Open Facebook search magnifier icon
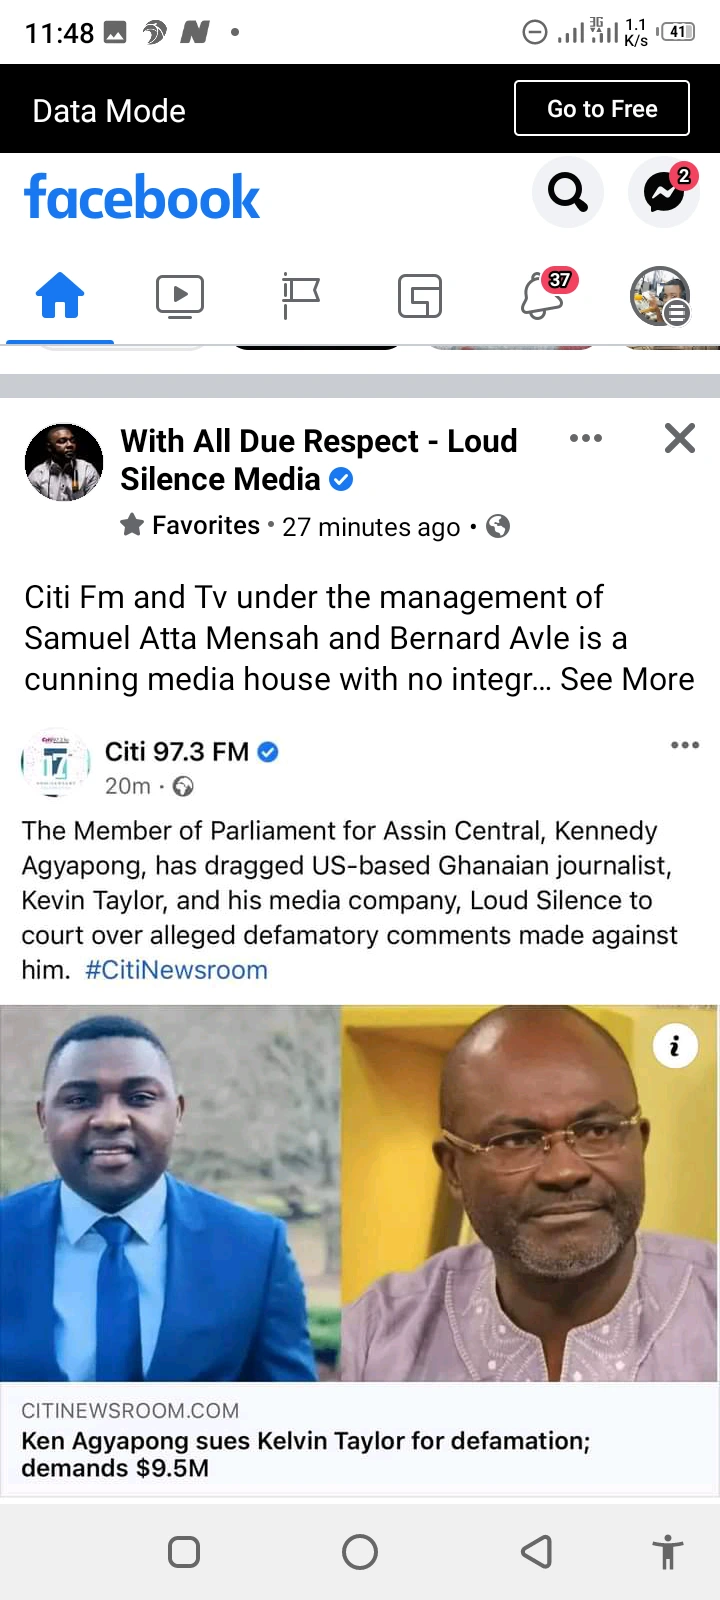The width and height of the screenshot is (720, 1600). 568,191
